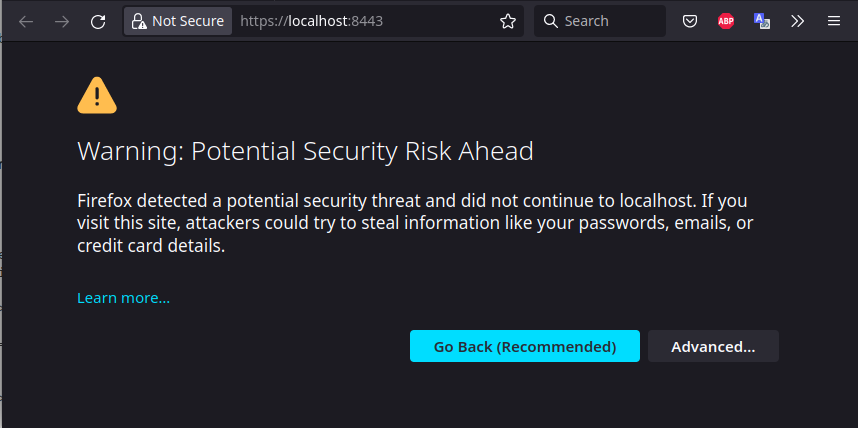Click Go Back (Recommended) button

525,346
